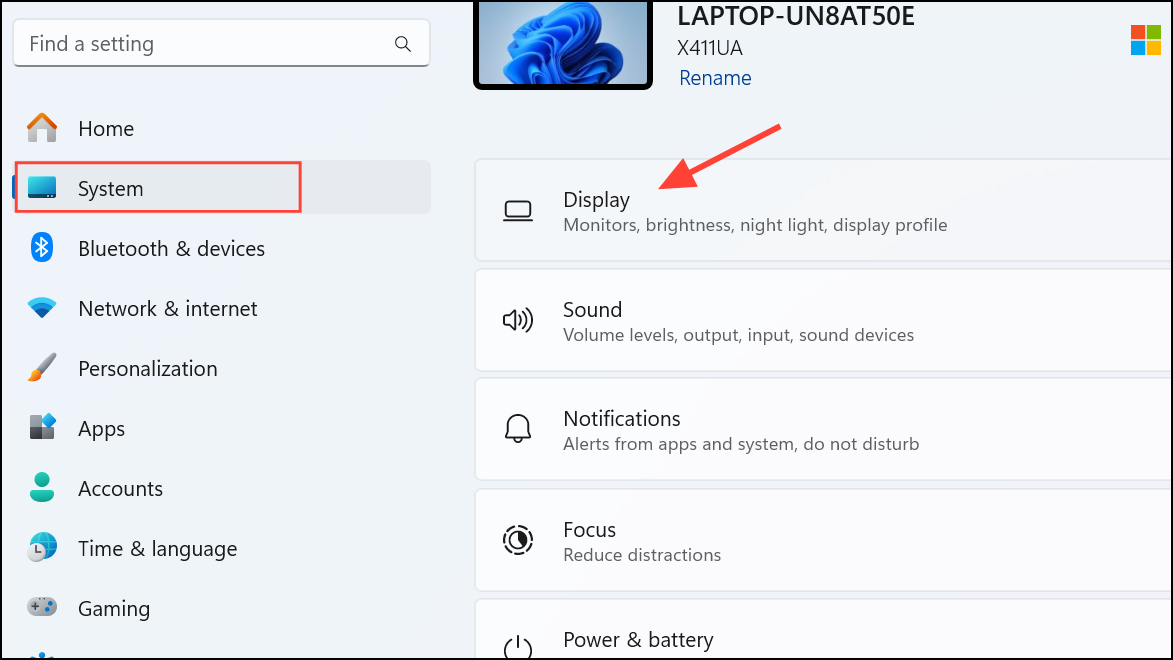Click 'Monitors, brightness, night light, display profile' text
Image resolution: width=1173 pixels, height=660 pixels.
[755, 225]
